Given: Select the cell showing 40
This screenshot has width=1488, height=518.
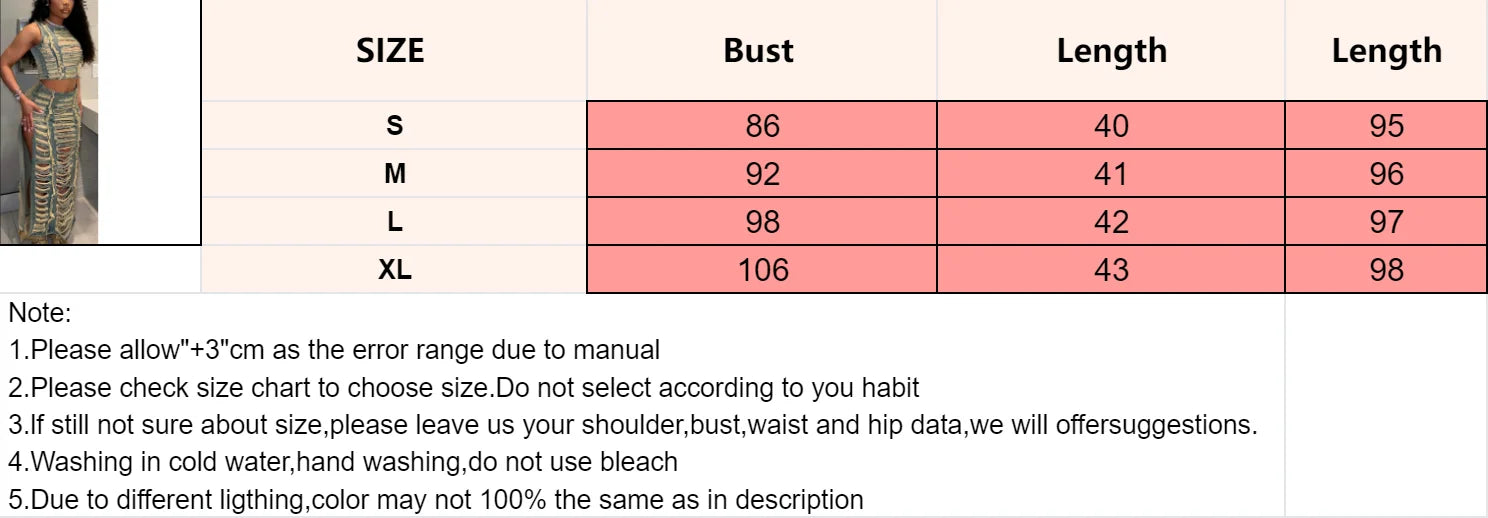Looking at the screenshot, I should click(1111, 126).
